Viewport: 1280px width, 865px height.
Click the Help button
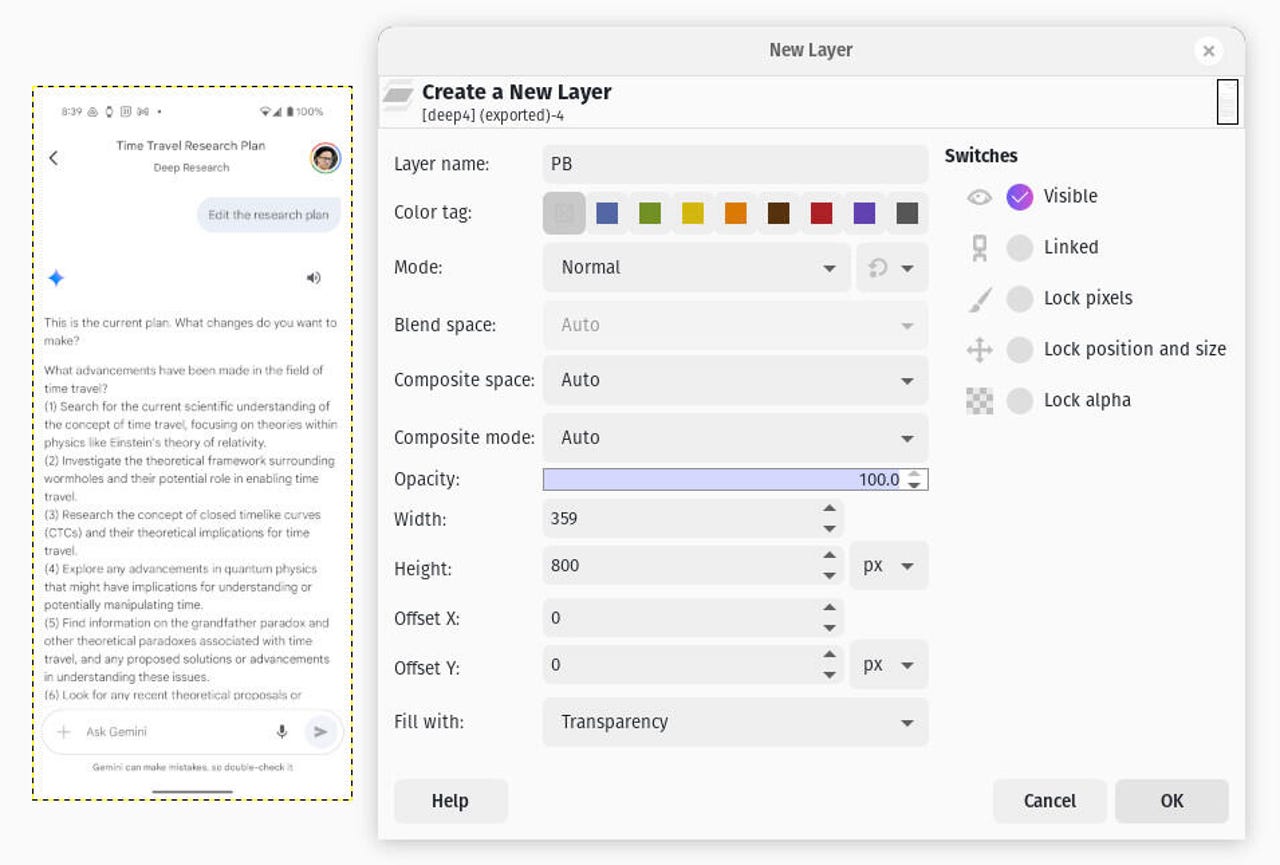pyautogui.click(x=450, y=801)
